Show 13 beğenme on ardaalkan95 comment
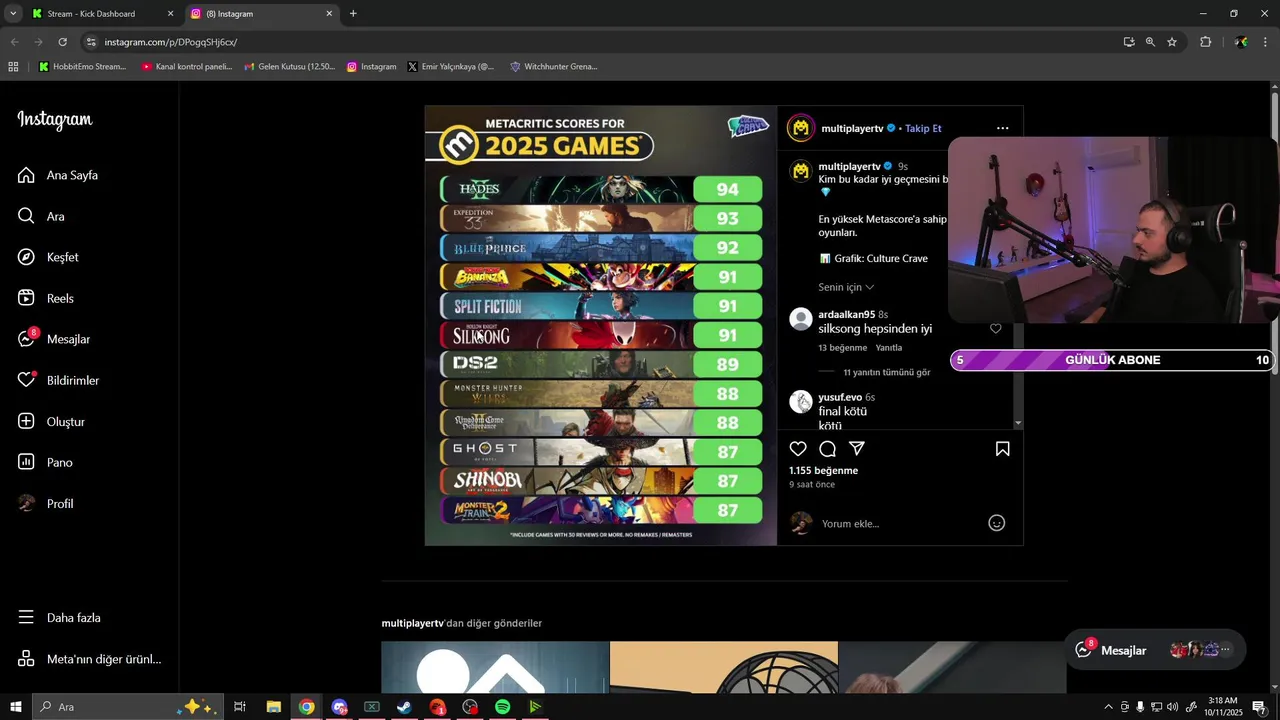The image size is (1280, 720). point(842,348)
